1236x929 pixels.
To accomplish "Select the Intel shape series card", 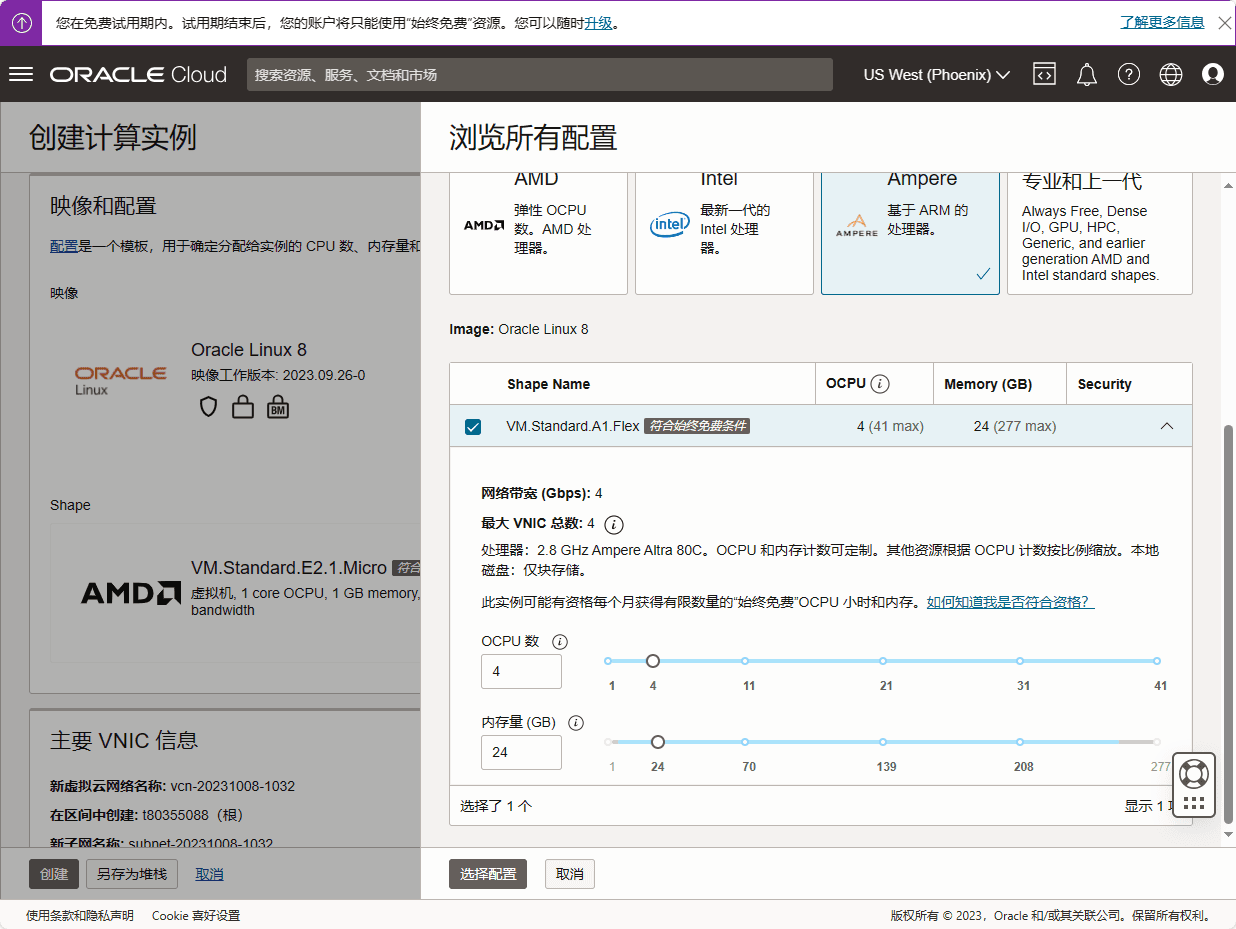I will point(724,230).
